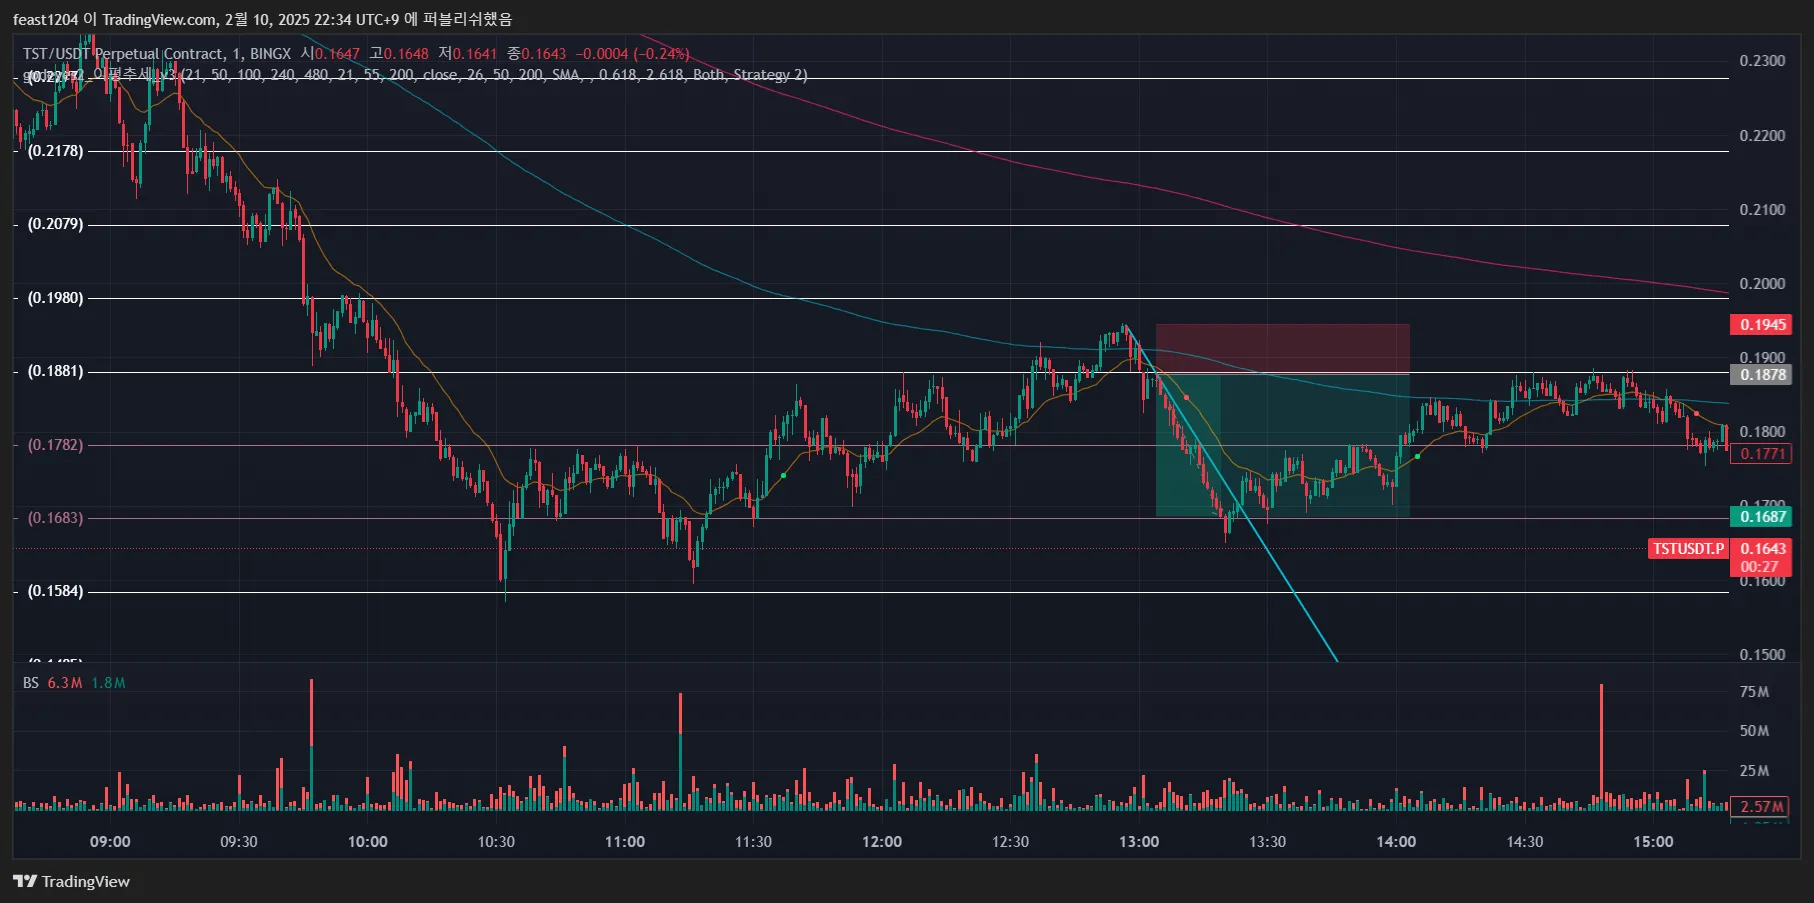Click the 13:30 time axis label

tap(1267, 842)
